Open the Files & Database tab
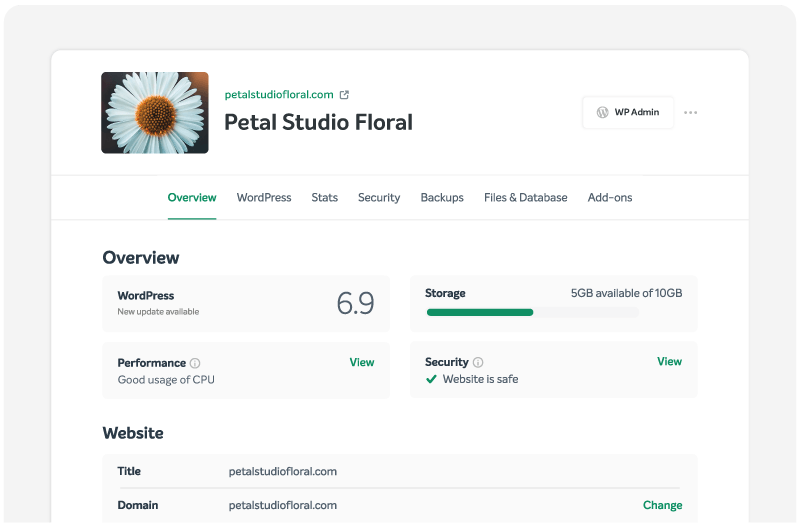 (x=526, y=198)
